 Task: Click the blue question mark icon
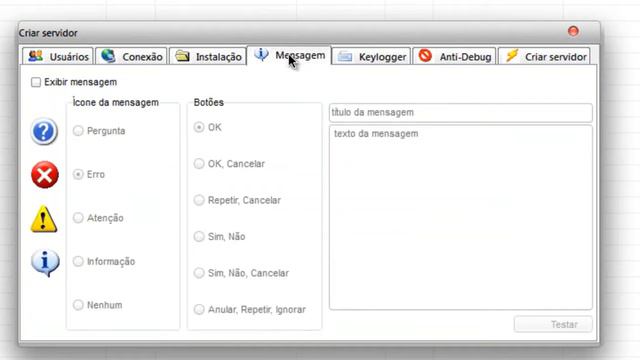pyautogui.click(x=44, y=131)
